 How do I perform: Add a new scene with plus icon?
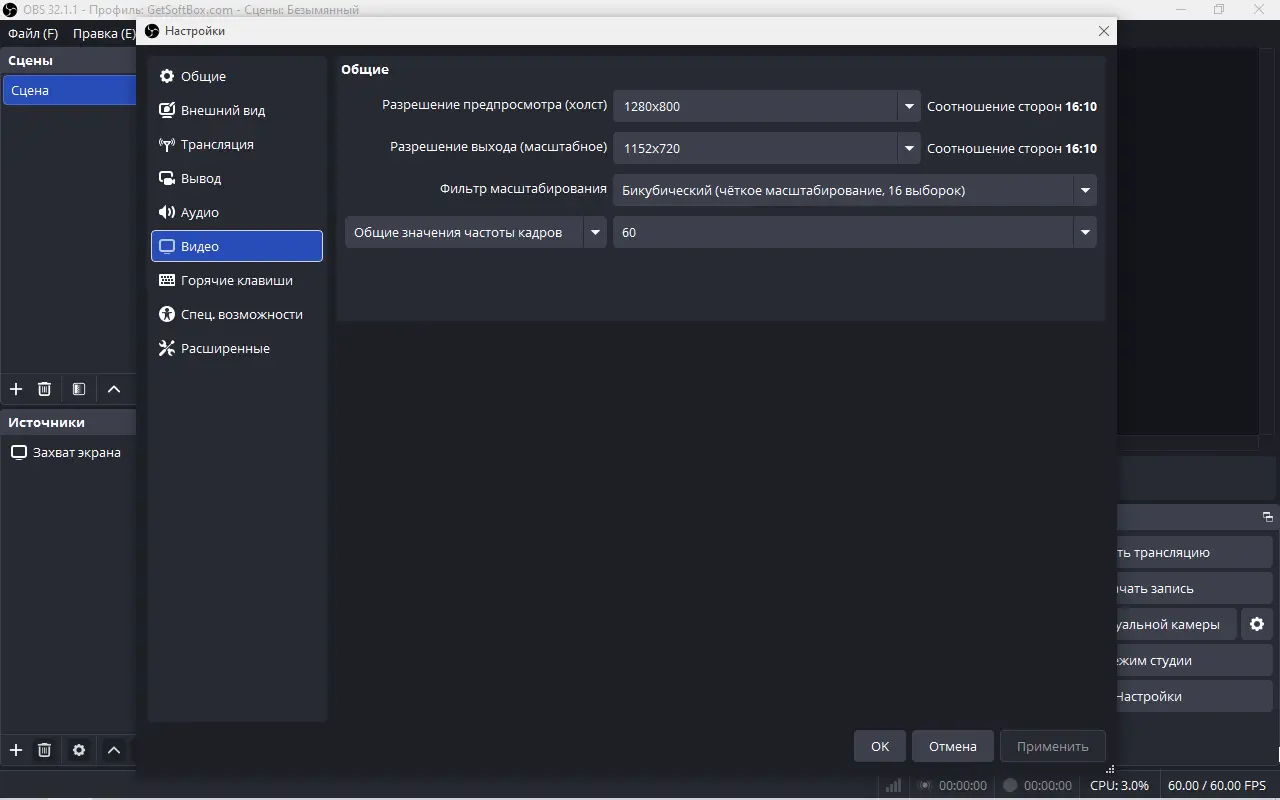pos(16,389)
